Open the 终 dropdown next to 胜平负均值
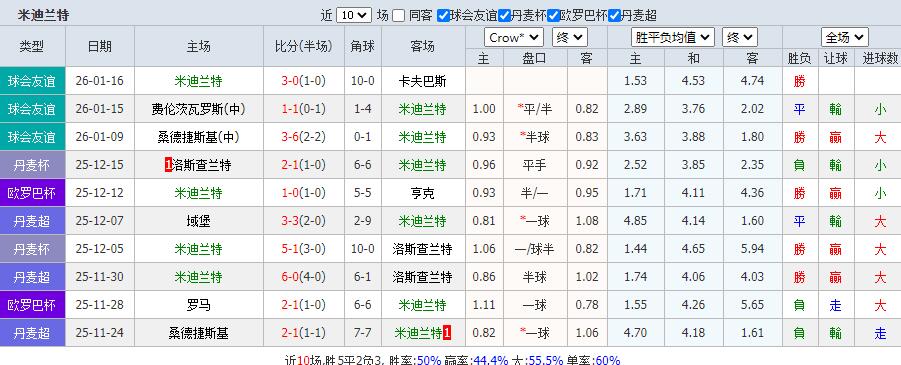Viewport: 901px width, 365px height. pyautogui.click(x=740, y=38)
